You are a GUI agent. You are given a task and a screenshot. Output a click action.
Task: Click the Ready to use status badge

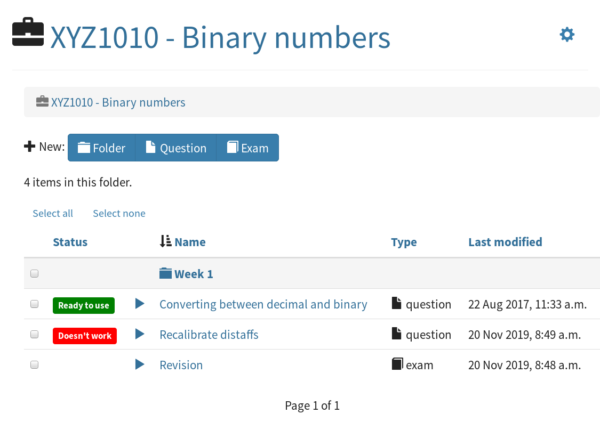tap(84, 305)
